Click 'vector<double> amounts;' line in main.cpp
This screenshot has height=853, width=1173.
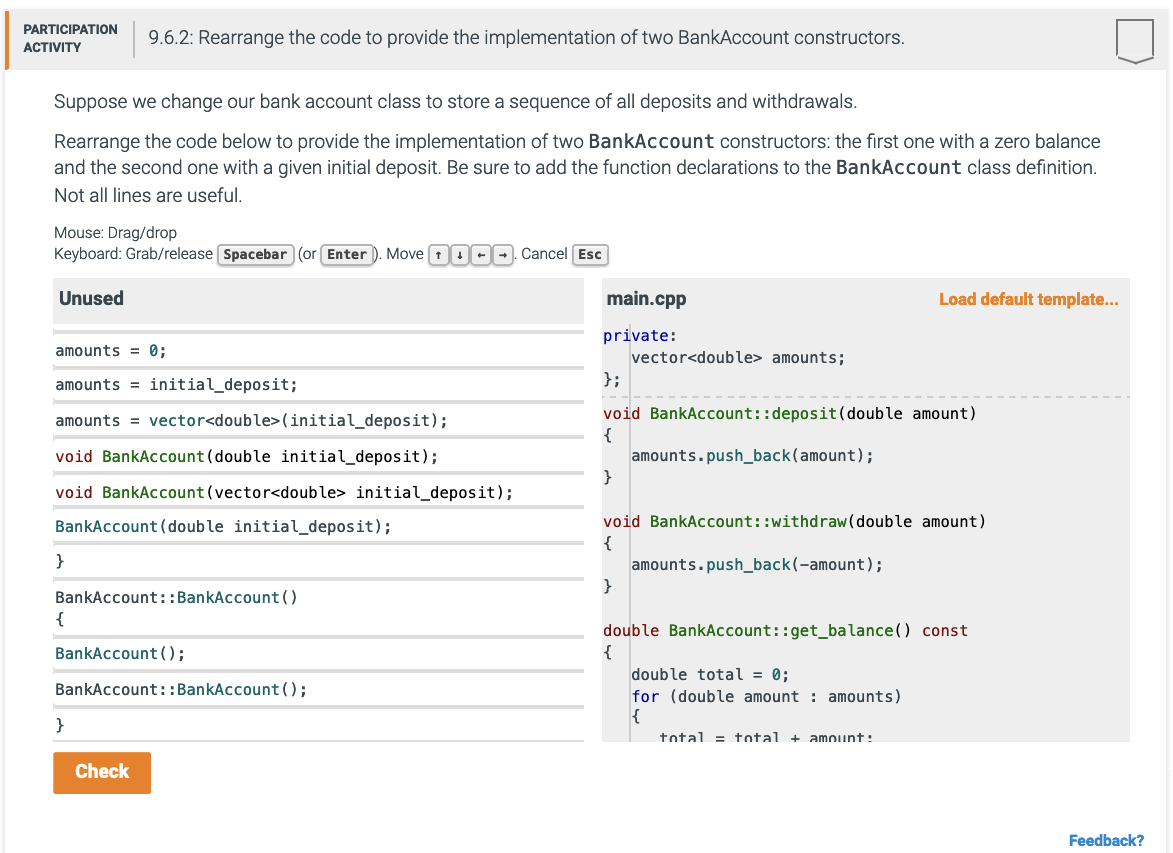738,358
